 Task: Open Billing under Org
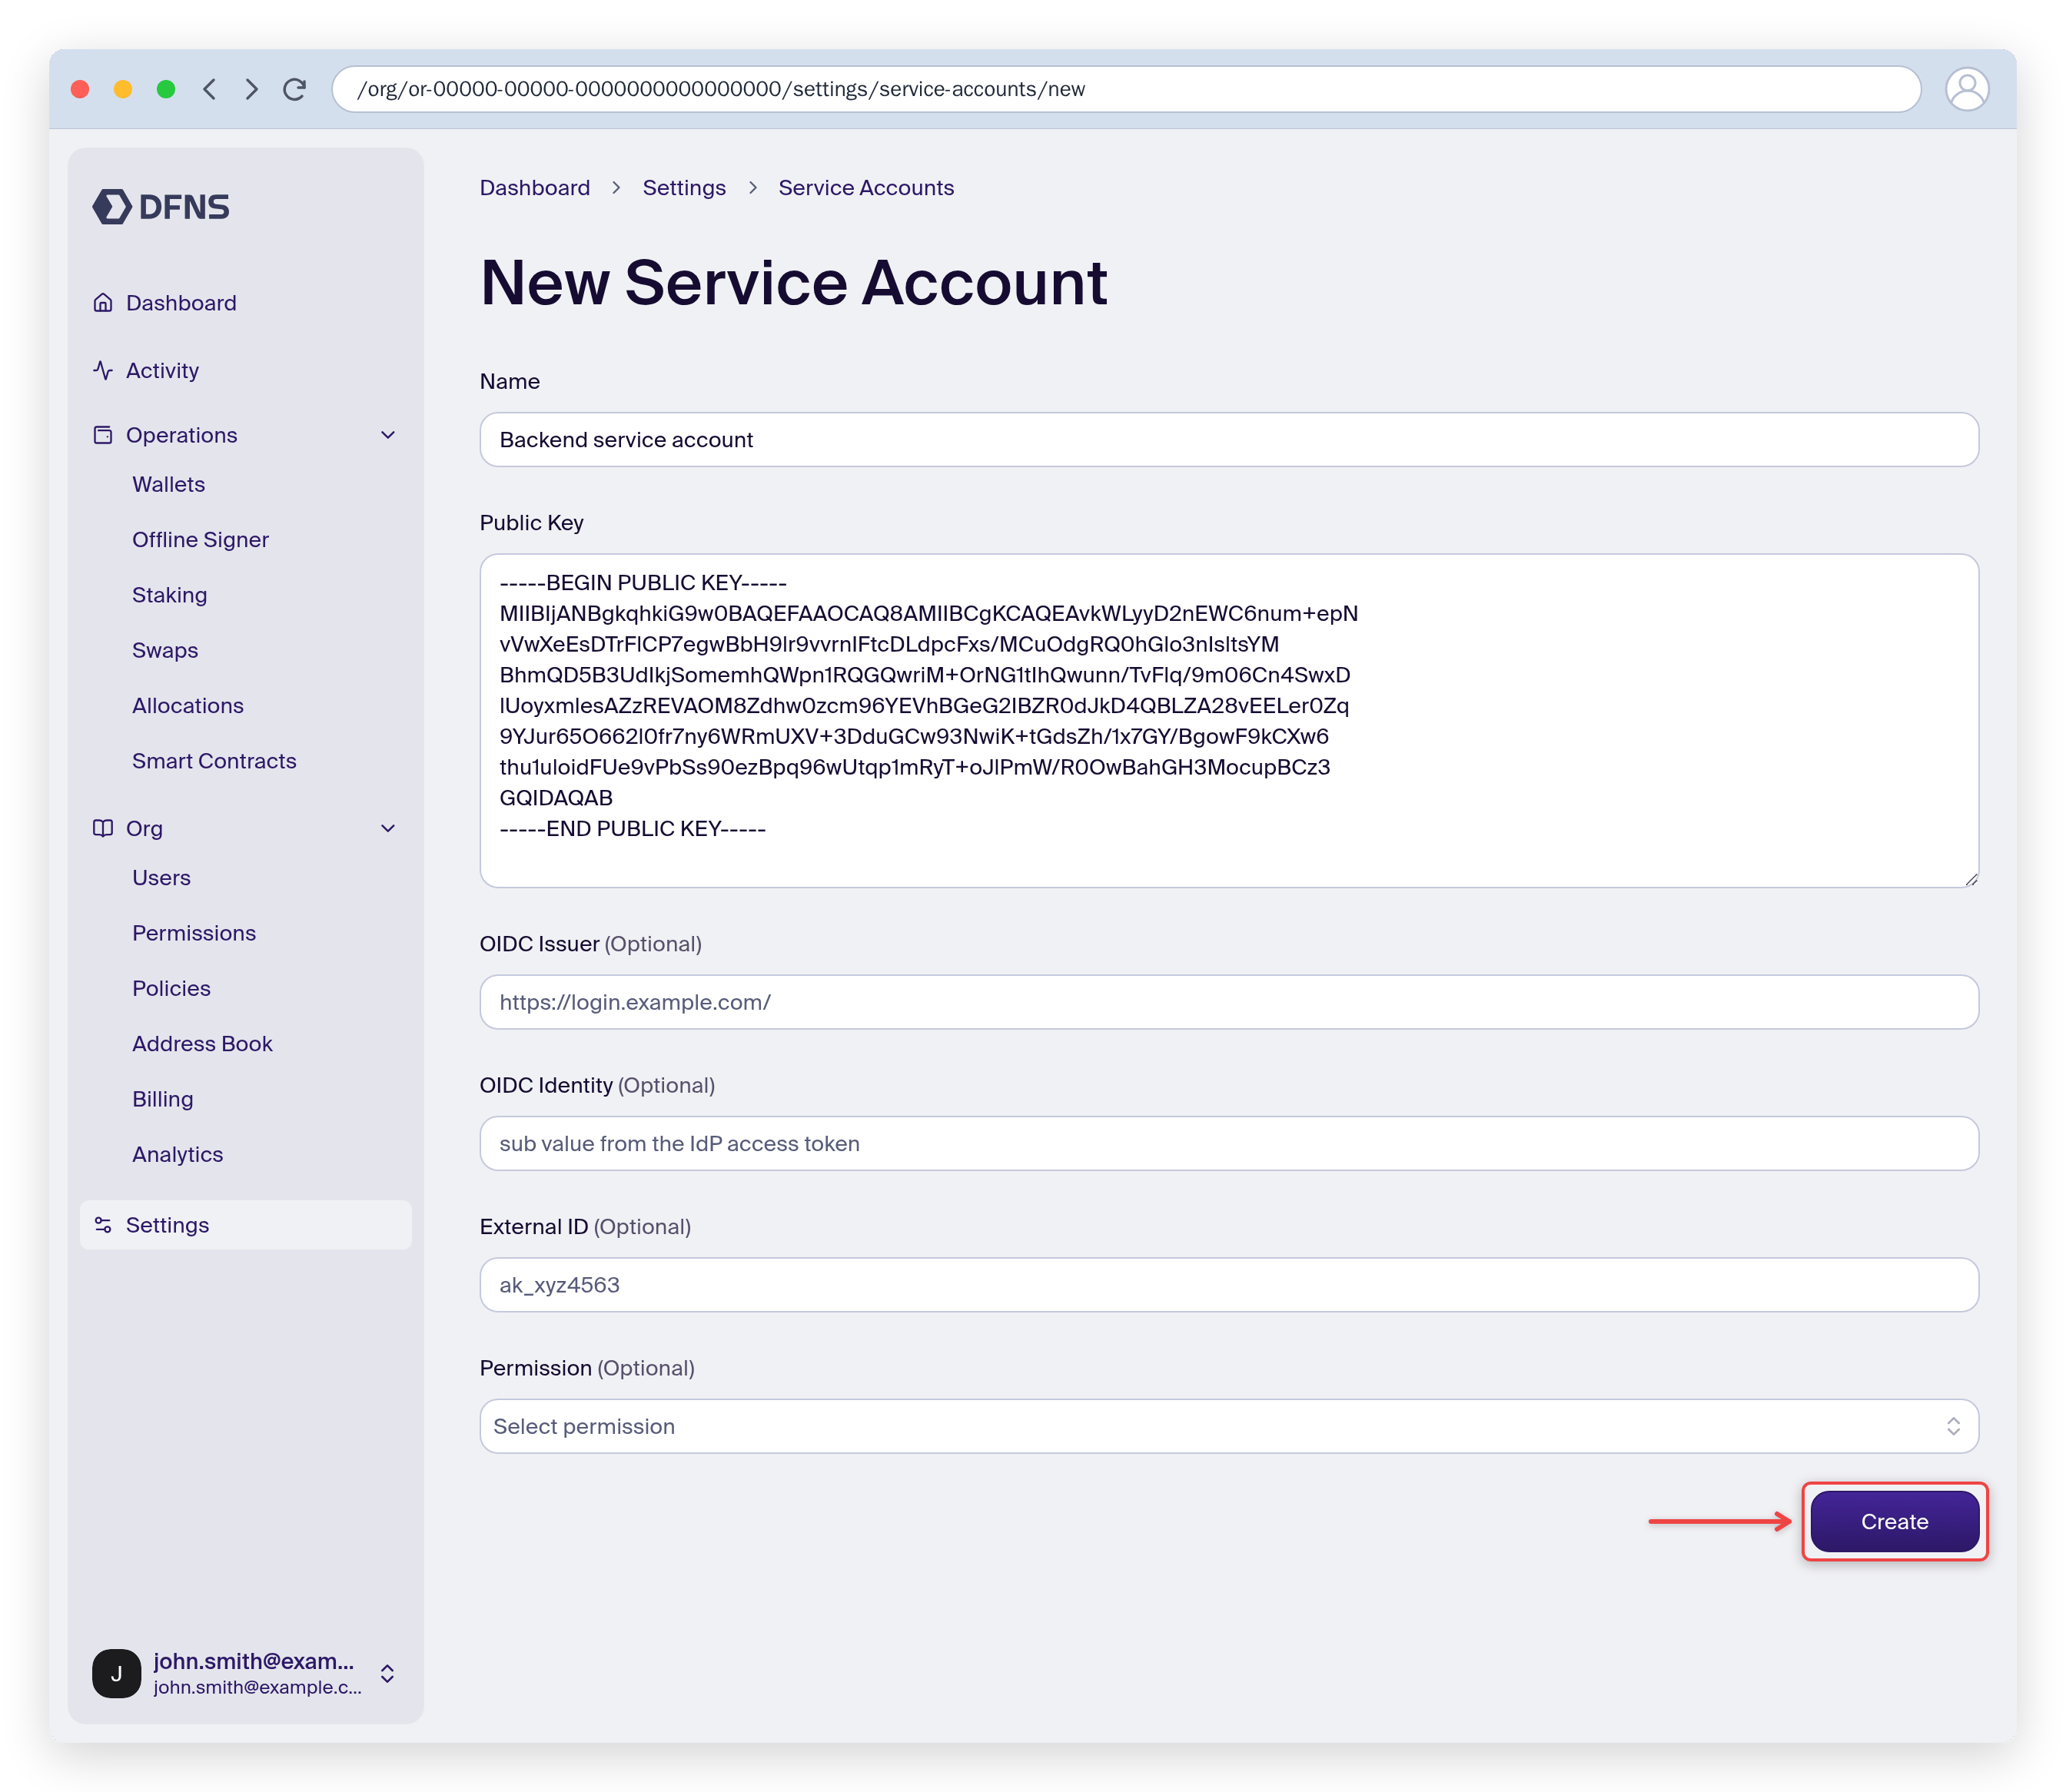[x=162, y=1099]
